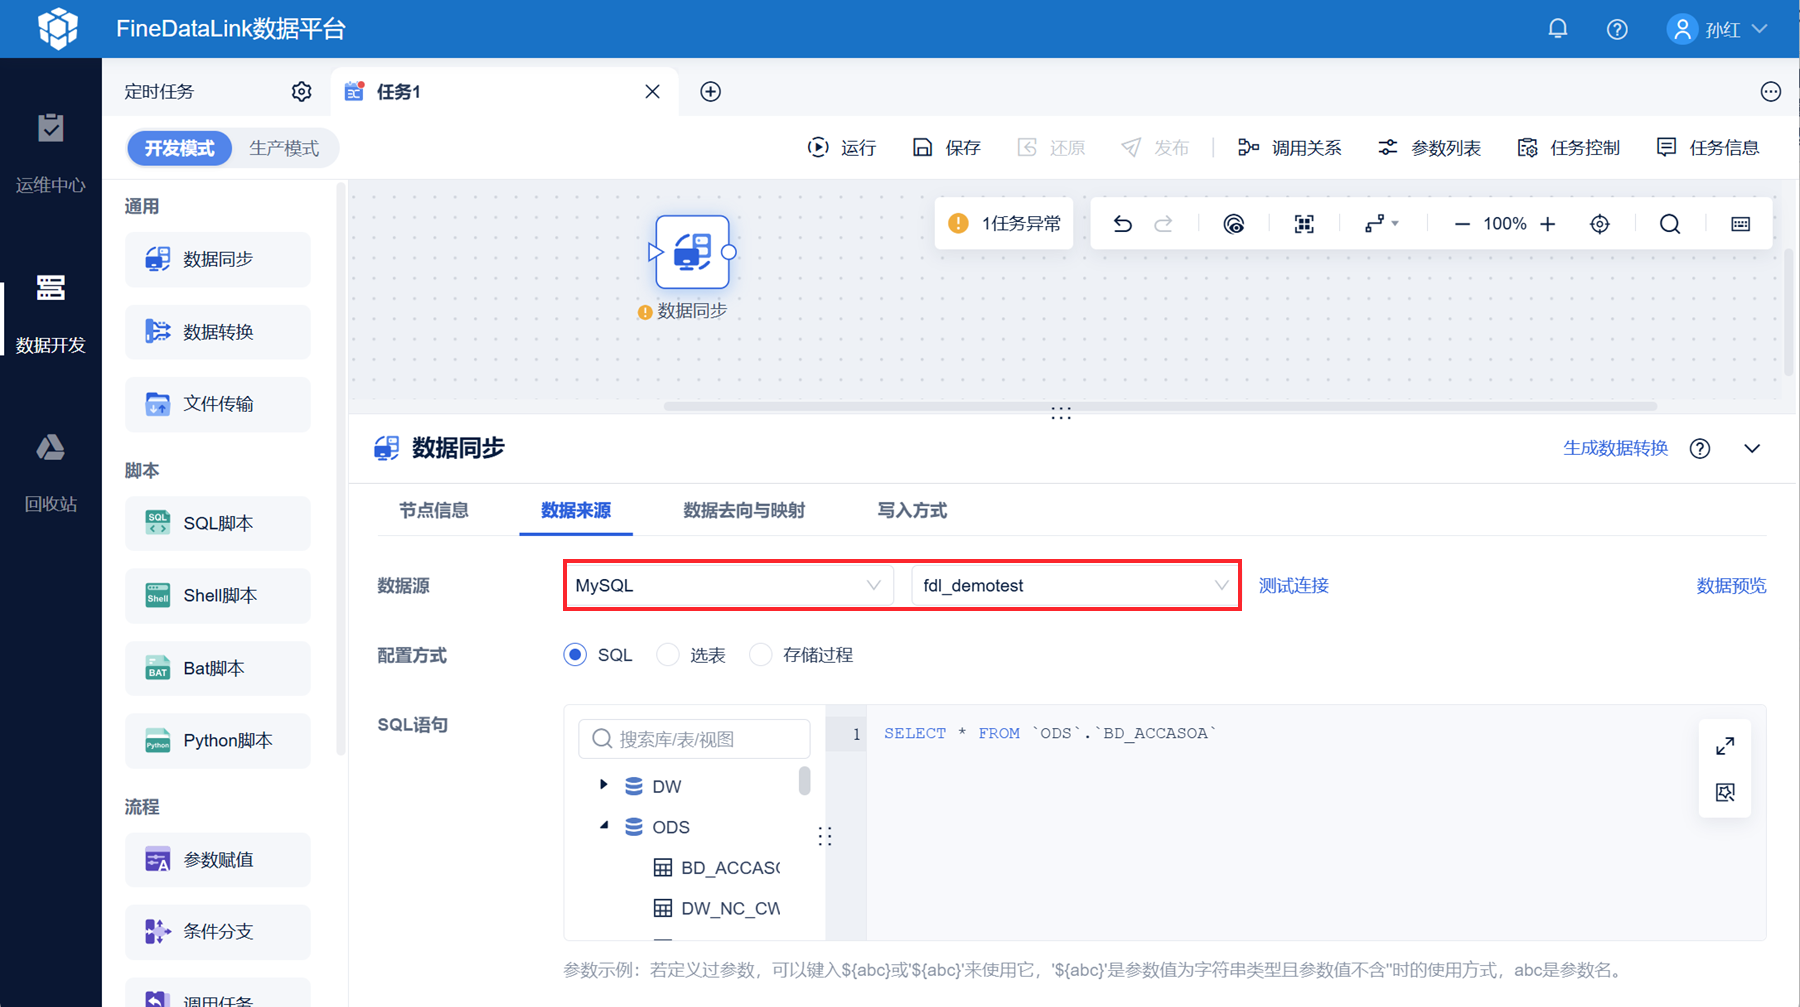Click the 数据预览 link
1800x1007 pixels.
point(1731,586)
